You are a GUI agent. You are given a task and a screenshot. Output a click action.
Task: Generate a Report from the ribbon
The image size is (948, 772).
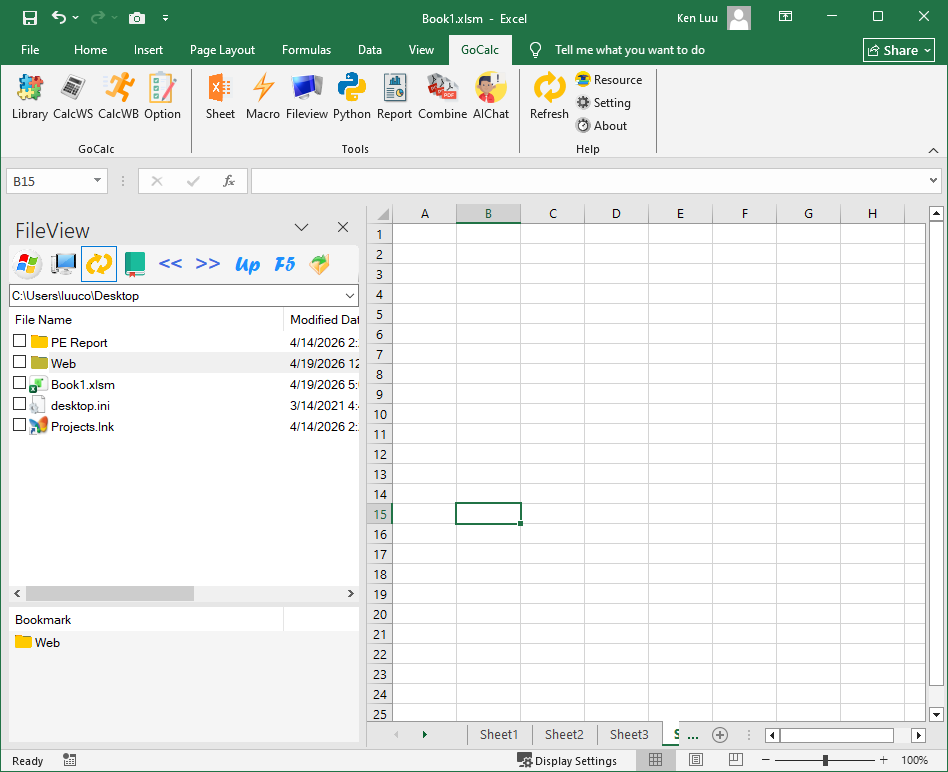tap(394, 97)
